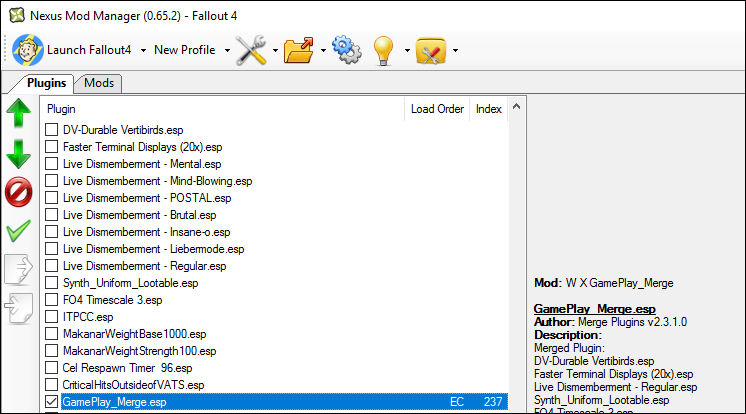This screenshot has height=414, width=746.
Task: Click index value 237
Action: click(x=493, y=402)
